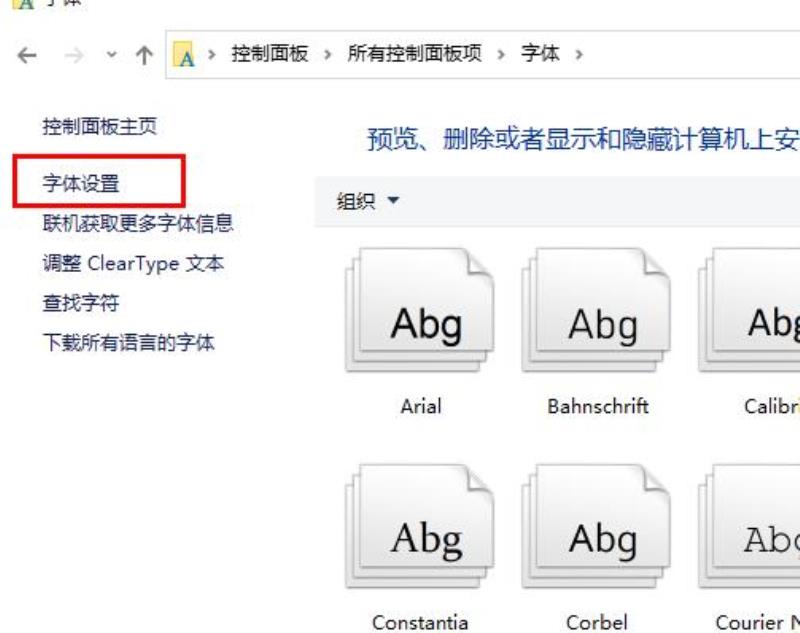Navigate to 控制面板 breadcrumb item
800x633 pixels.
[270, 54]
